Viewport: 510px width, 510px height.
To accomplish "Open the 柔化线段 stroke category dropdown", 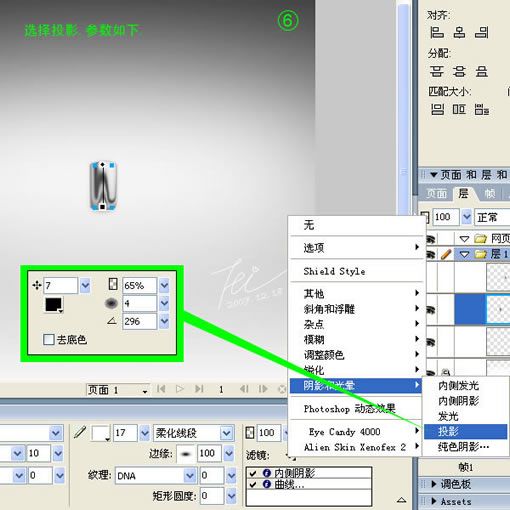I will (226, 433).
